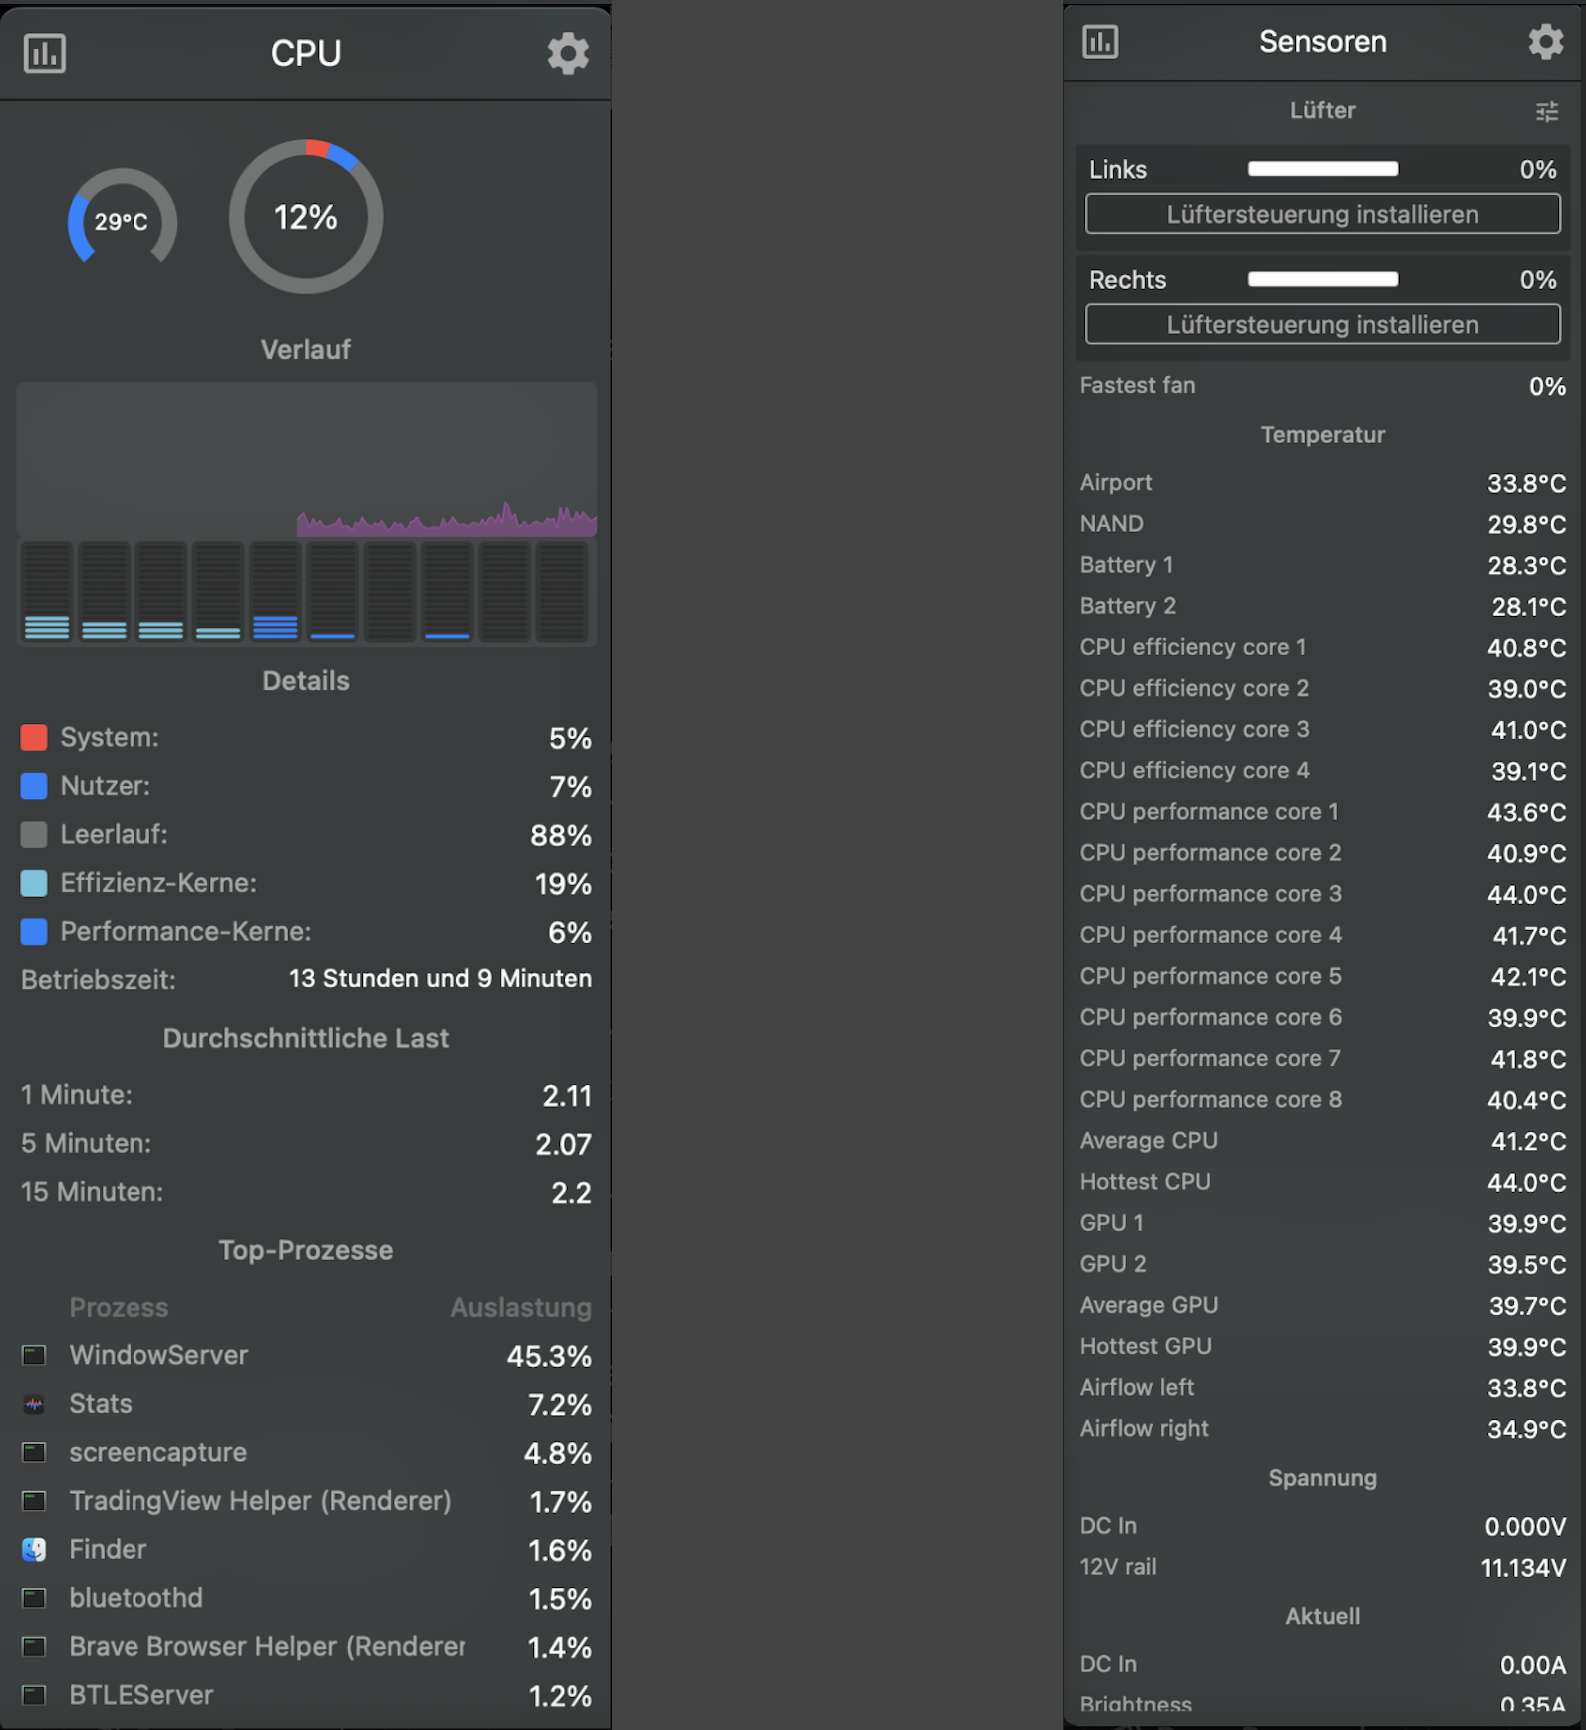The height and width of the screenshot is (1730, 1586).
Task: Click the 12% CPU usage ring
Action: click(306, 217)
